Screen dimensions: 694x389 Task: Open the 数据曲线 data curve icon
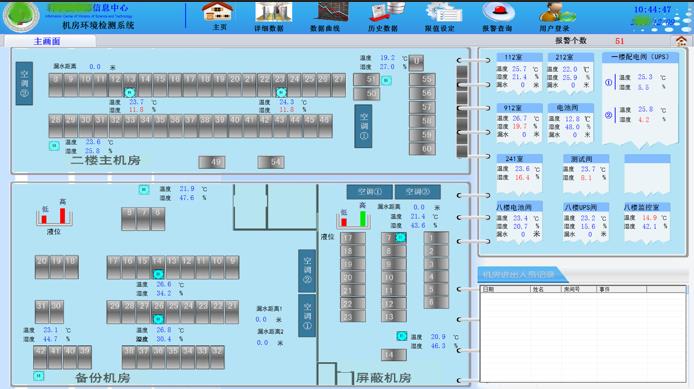(331, 12)
